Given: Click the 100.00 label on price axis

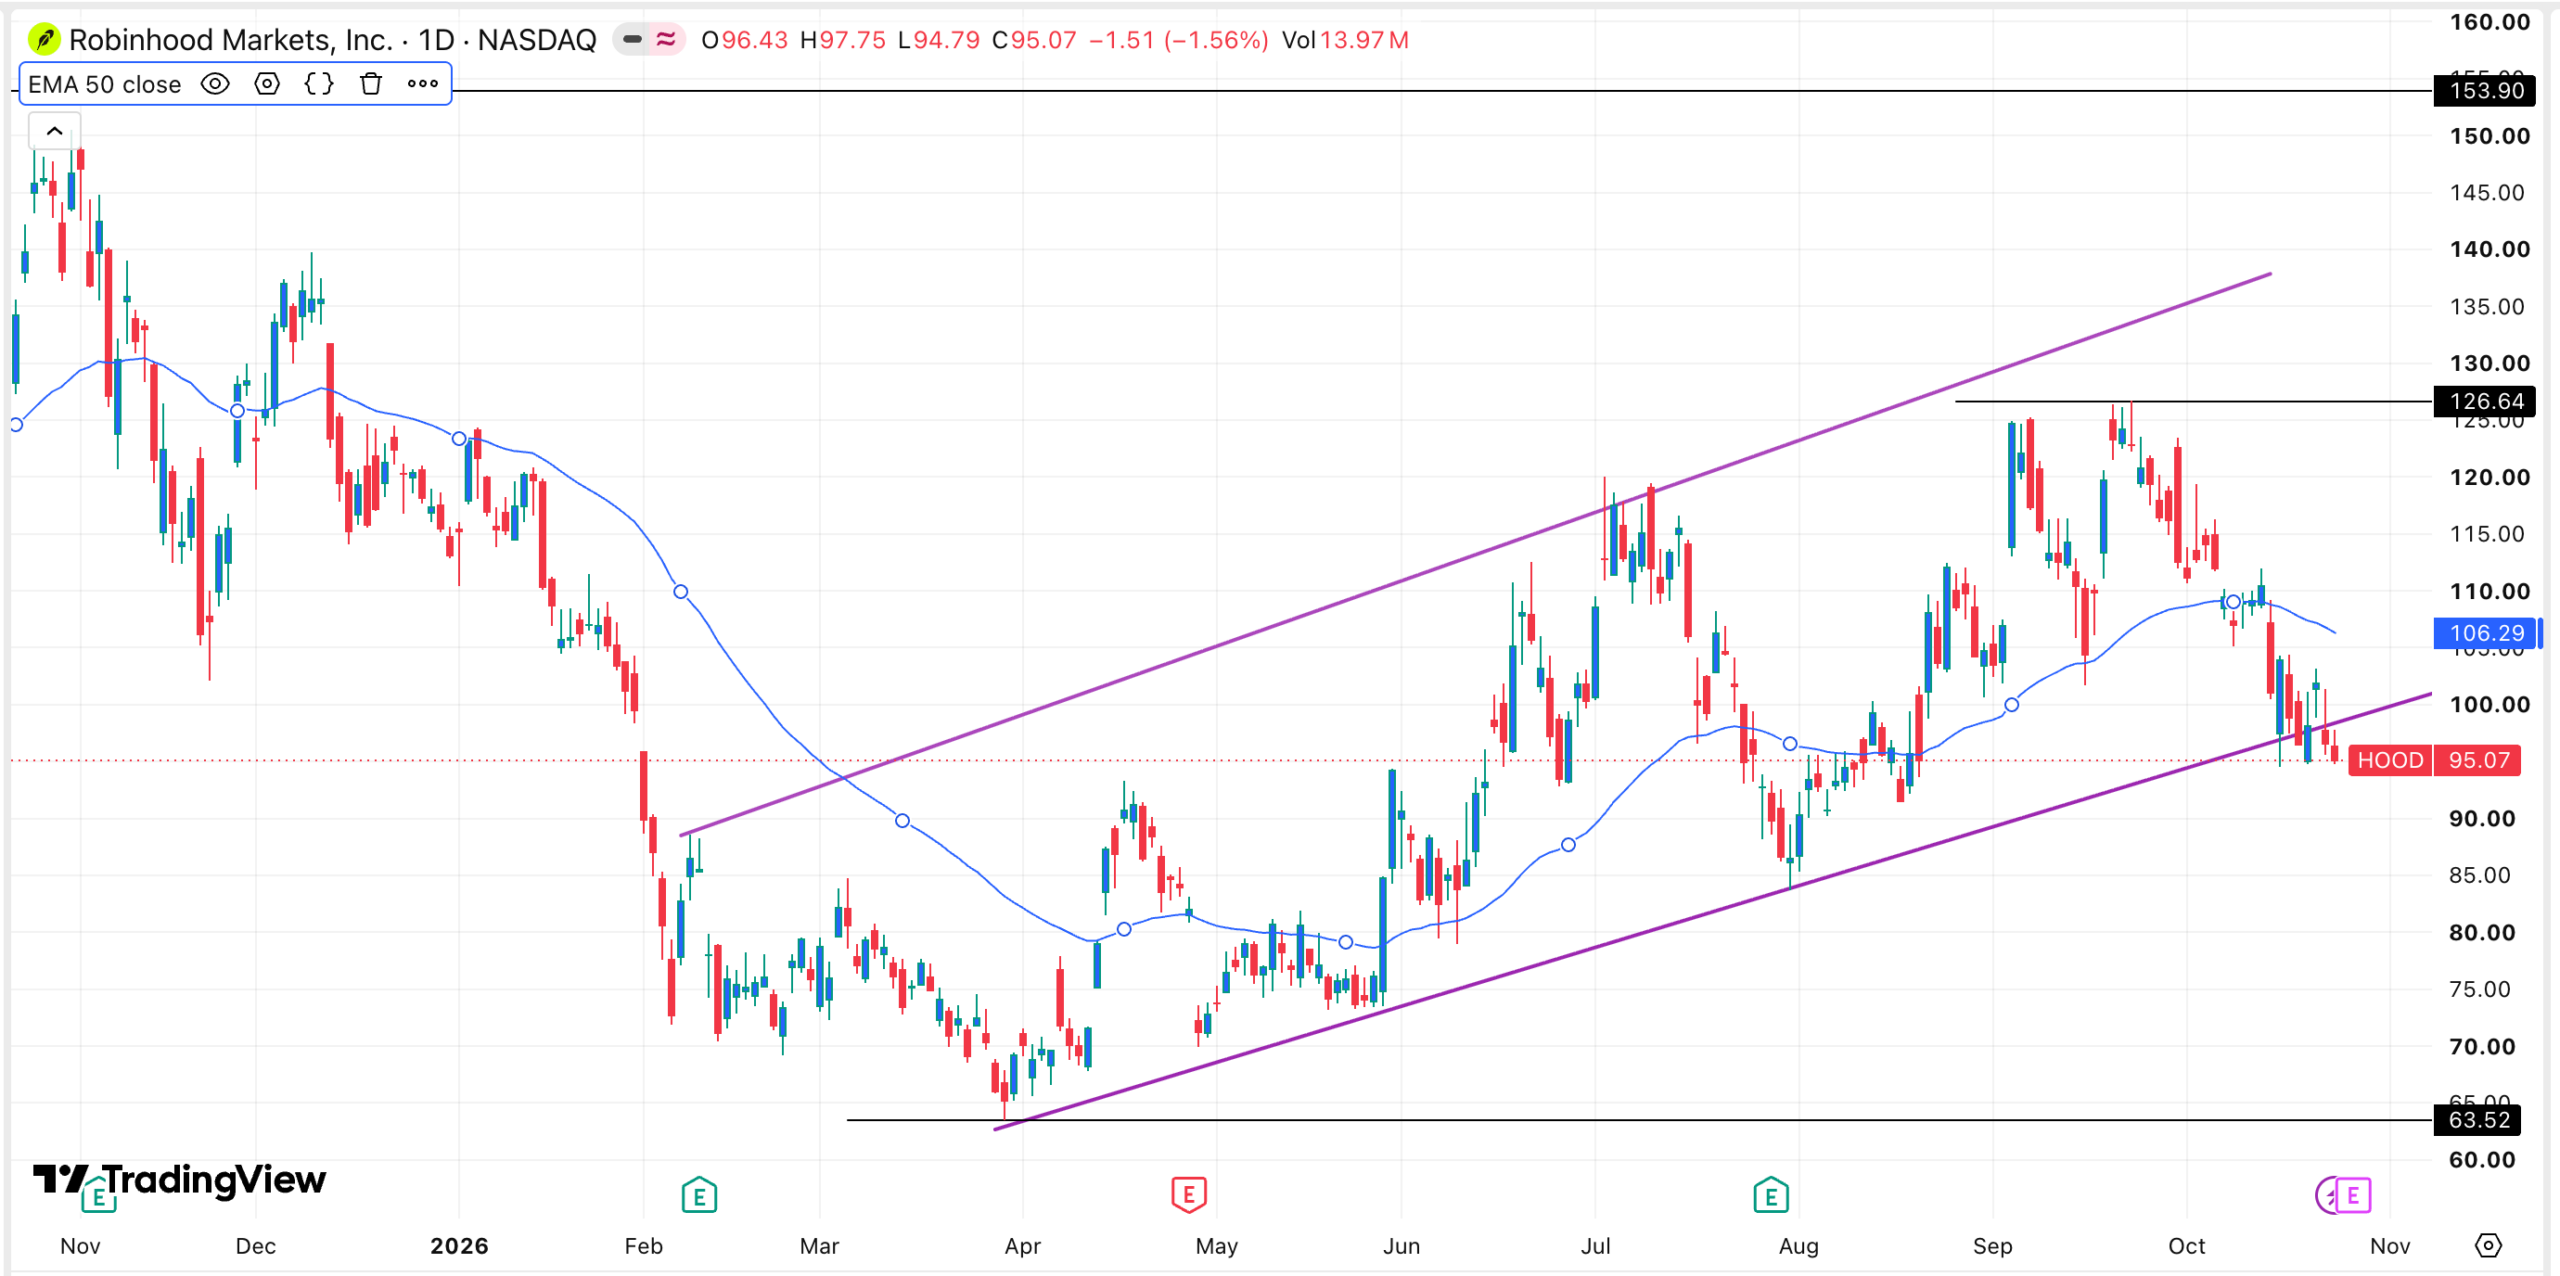Looking at the screenshot, I should pyautogui.click(x=2489, y=704).
